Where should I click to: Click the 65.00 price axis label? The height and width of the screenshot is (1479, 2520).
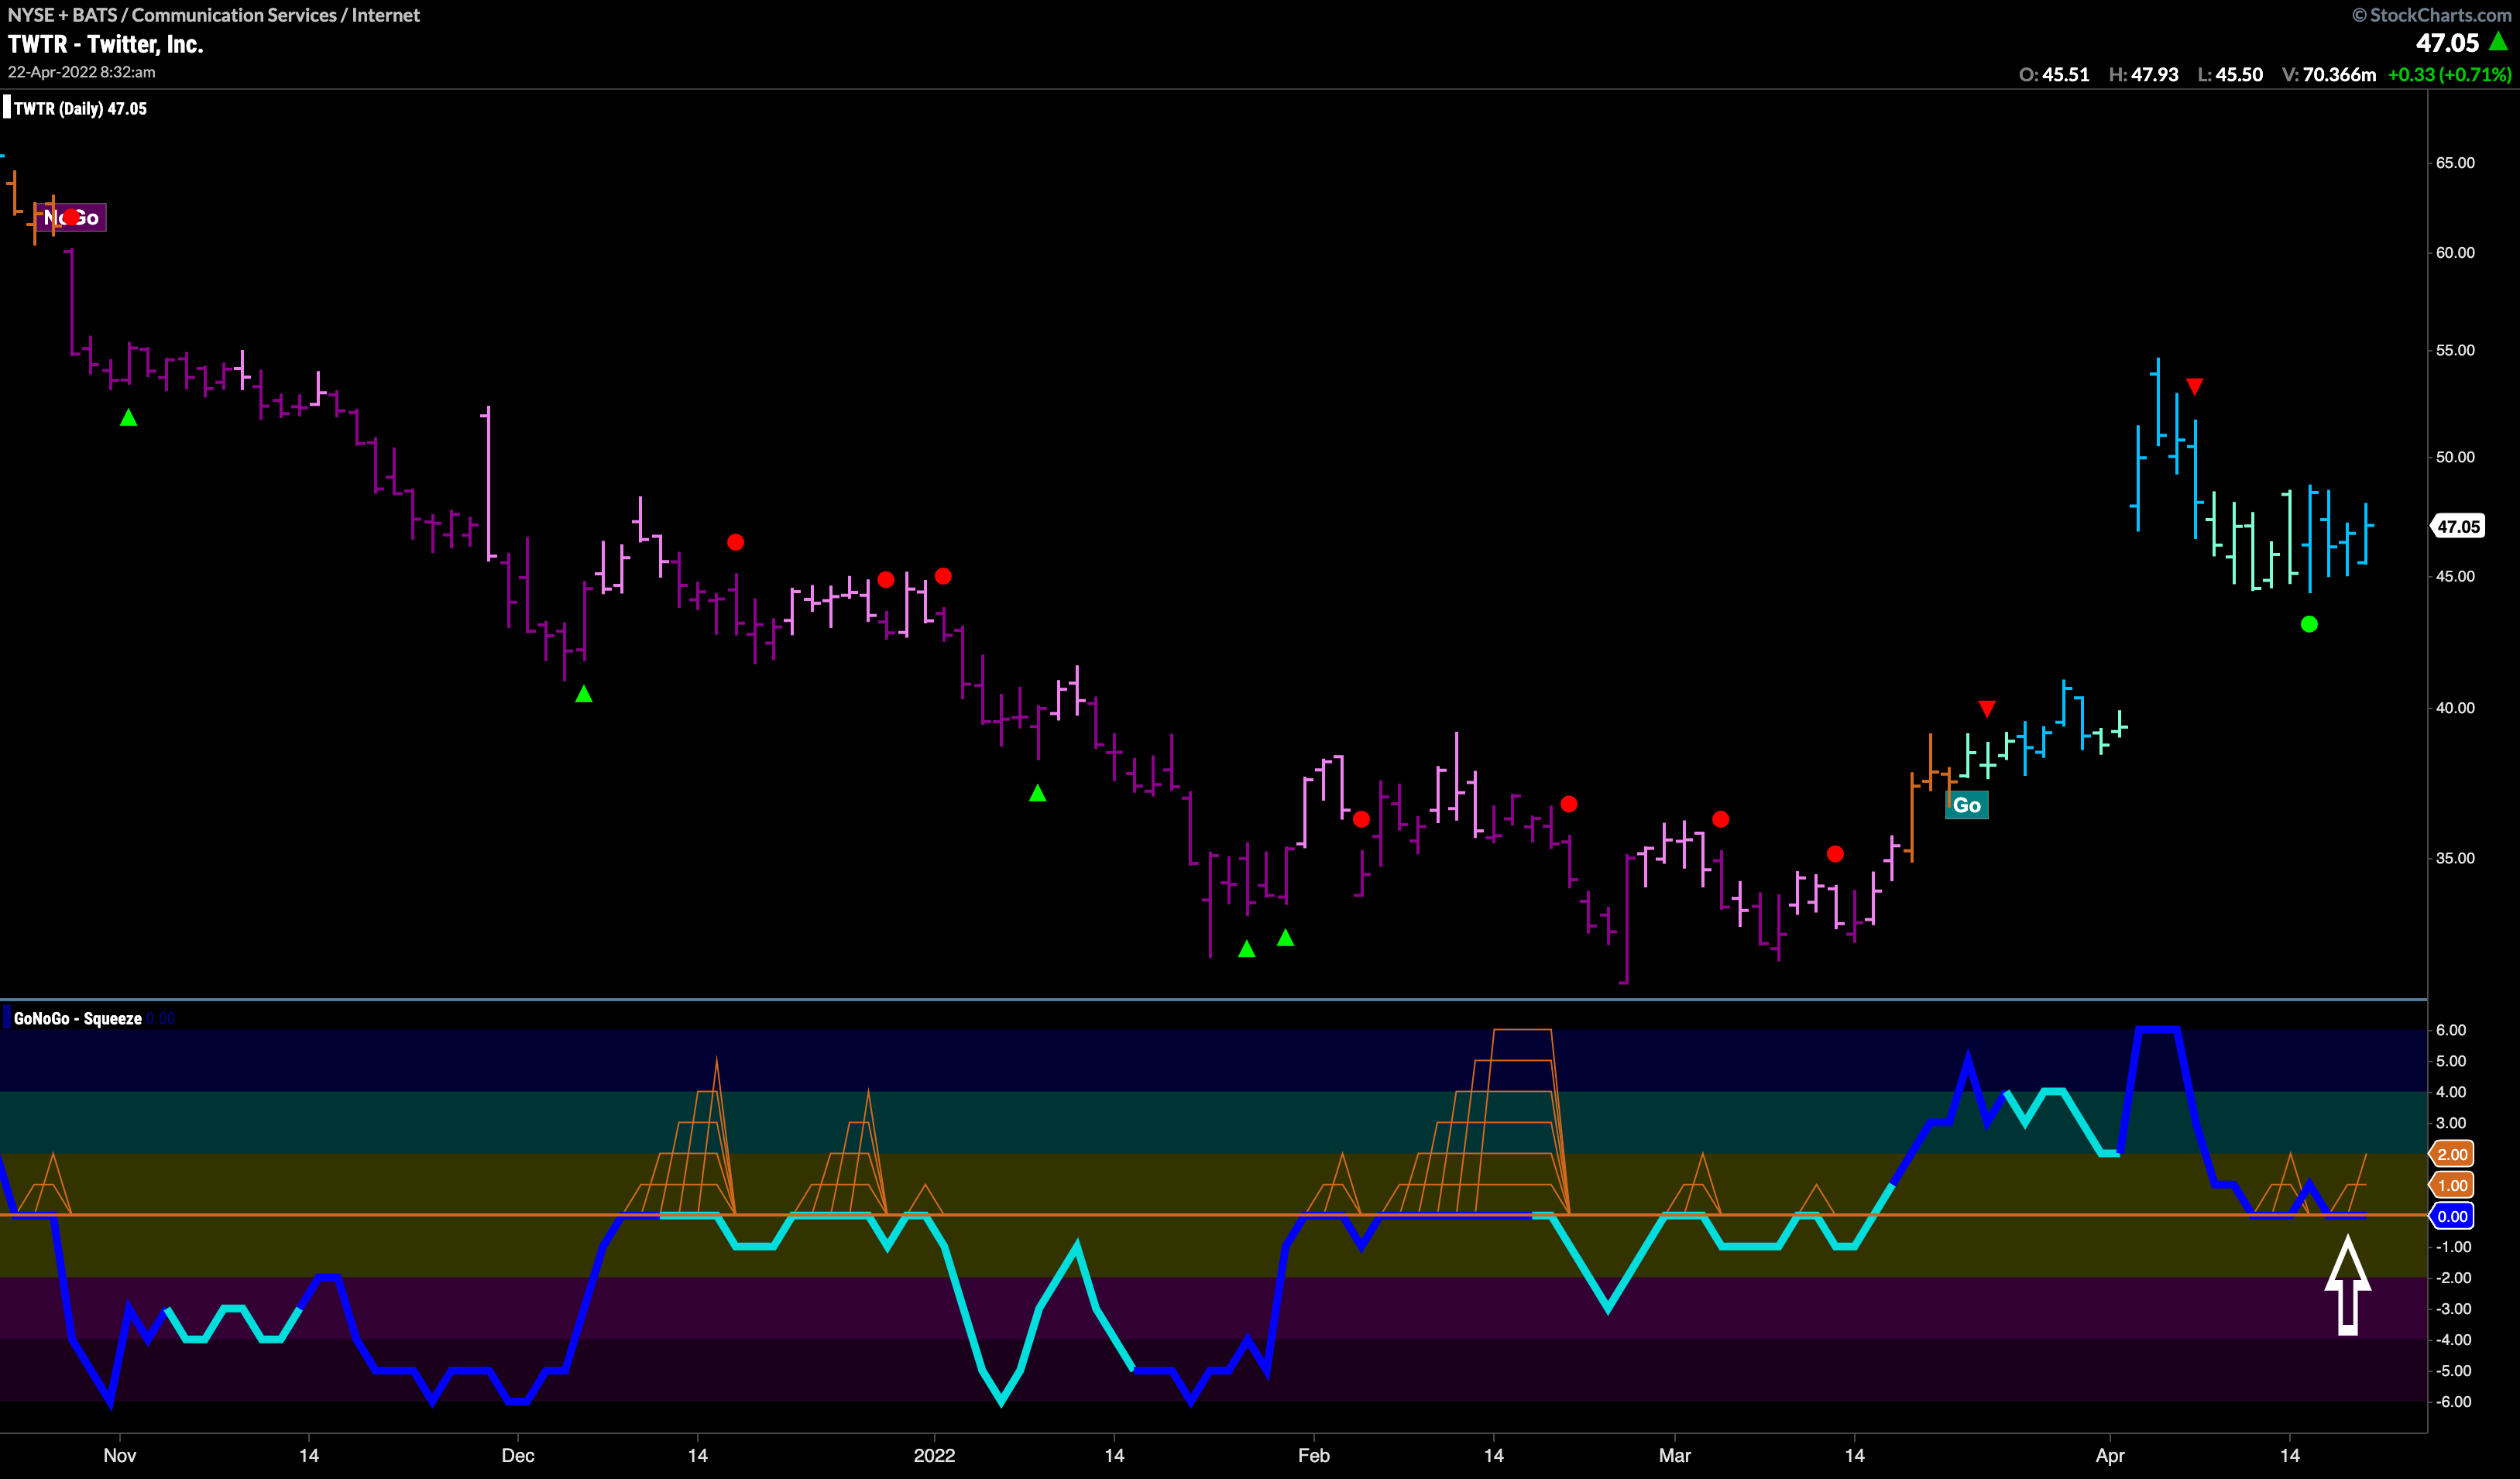pos(2455,163)
